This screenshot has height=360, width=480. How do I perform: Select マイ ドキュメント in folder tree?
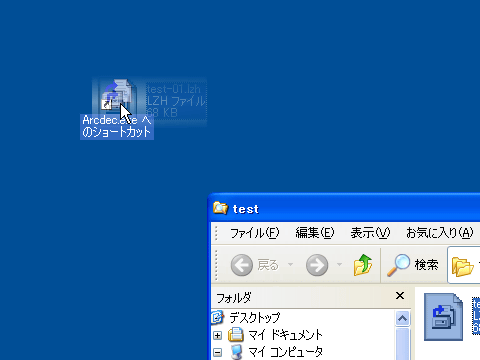click(286, 335)
